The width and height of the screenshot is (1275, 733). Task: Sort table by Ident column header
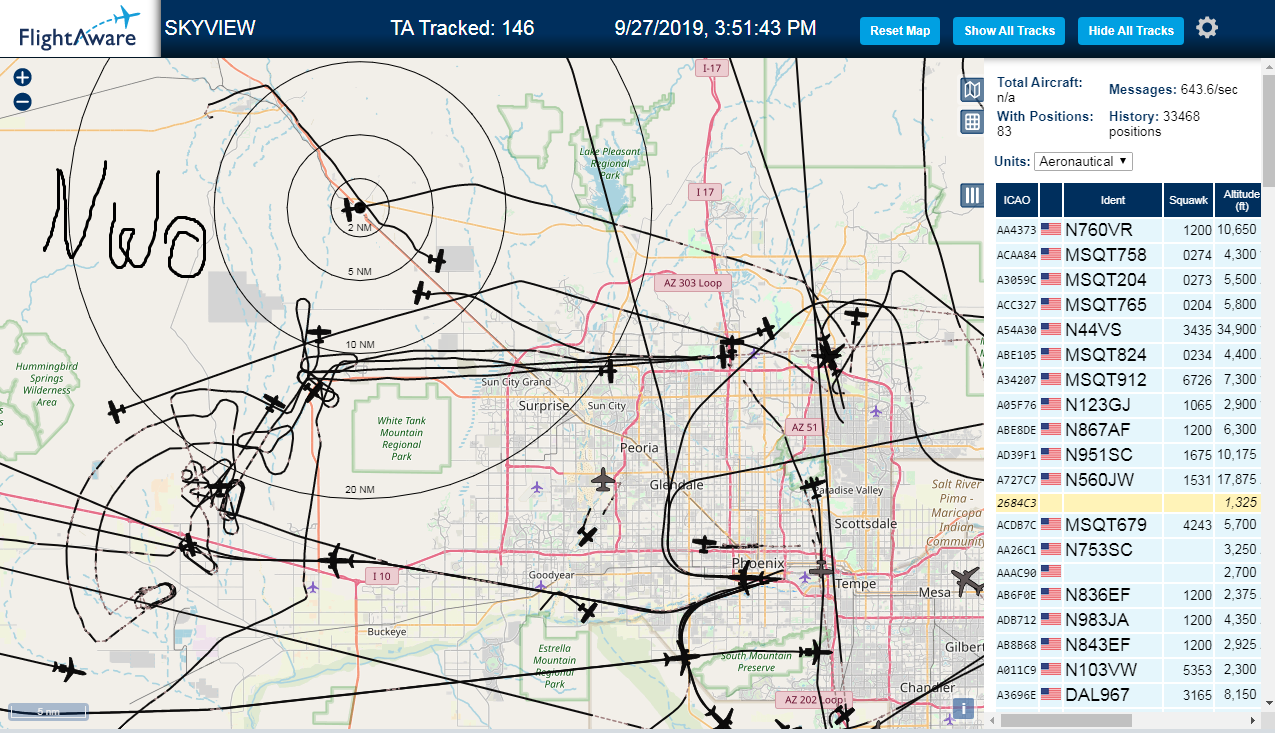click(1113, 200)
